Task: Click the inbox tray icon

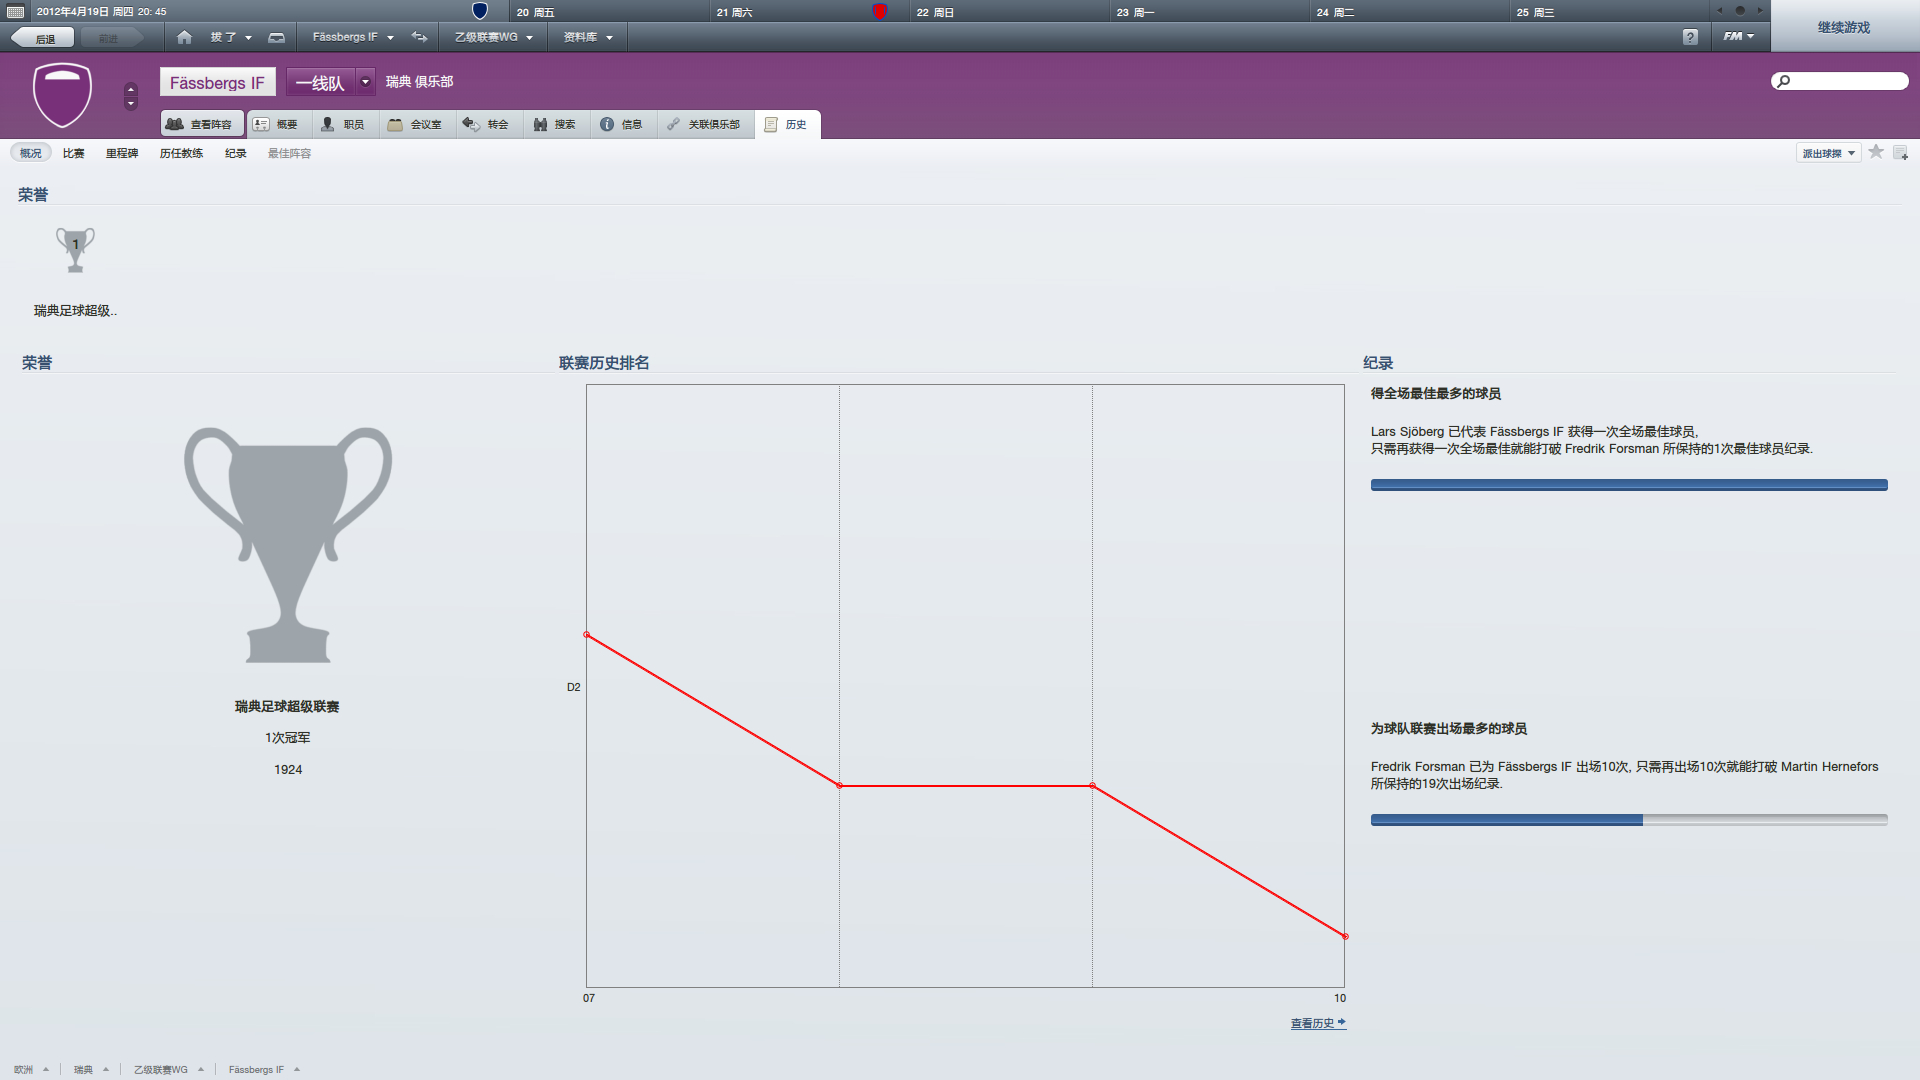Action: coord(277,37)
